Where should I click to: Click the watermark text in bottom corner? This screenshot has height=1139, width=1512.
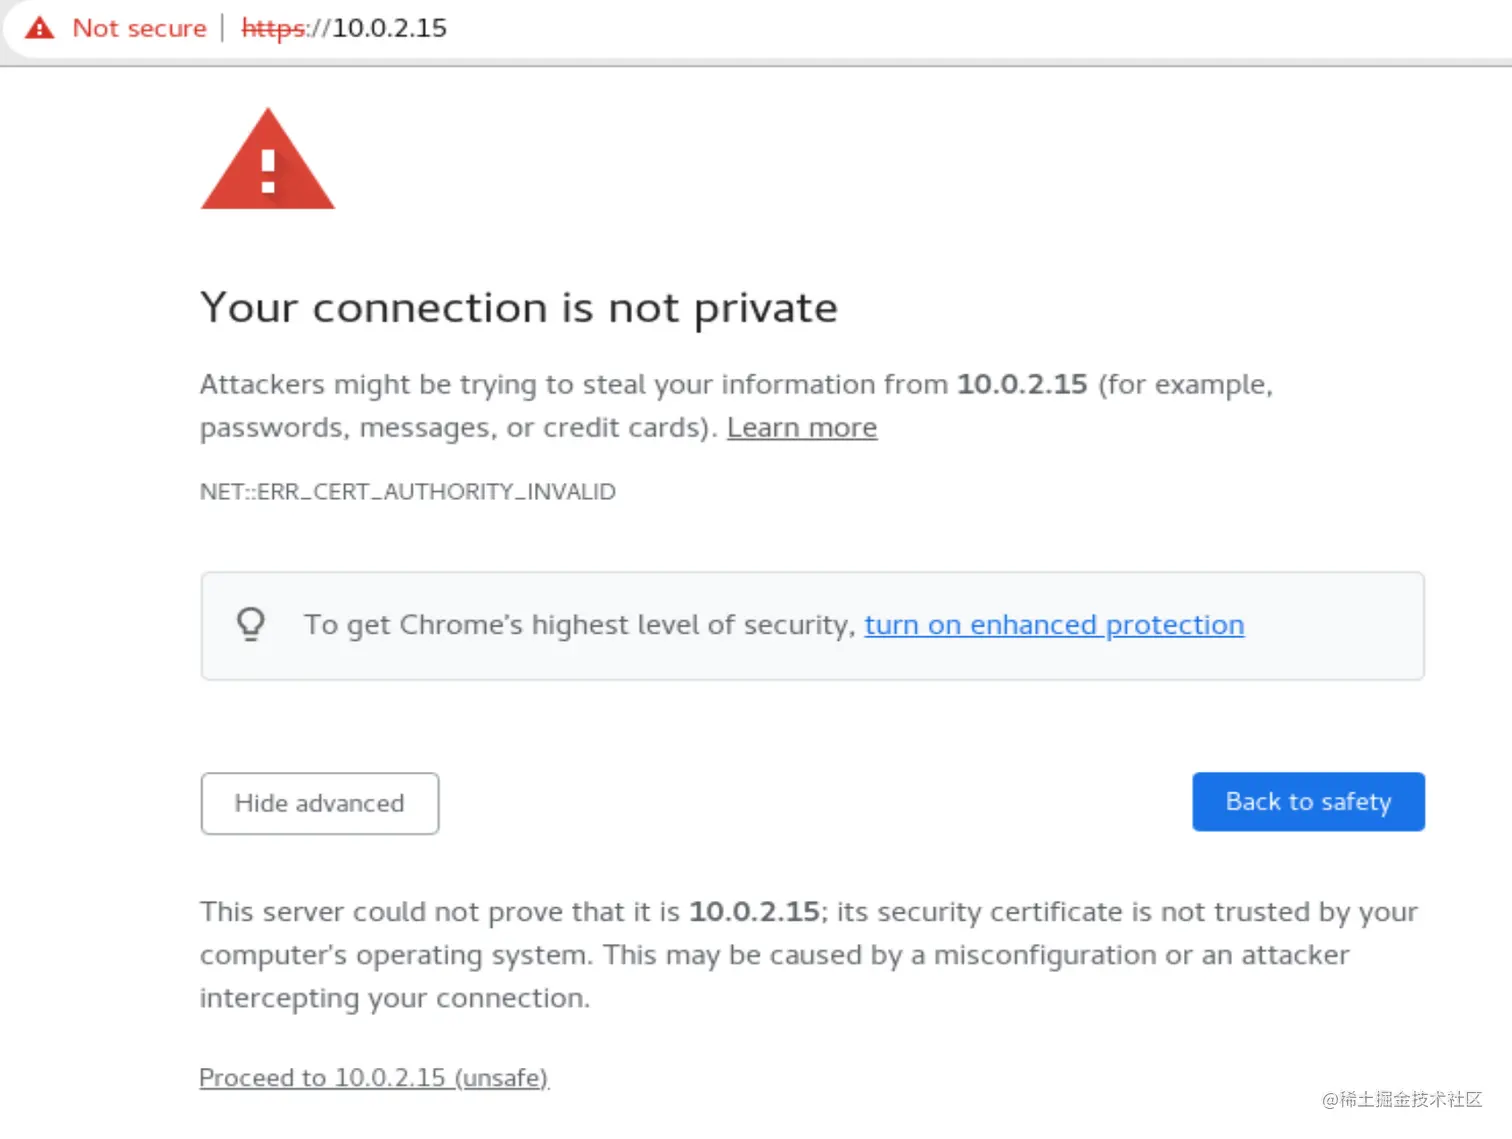[x=1401, y=1100]
